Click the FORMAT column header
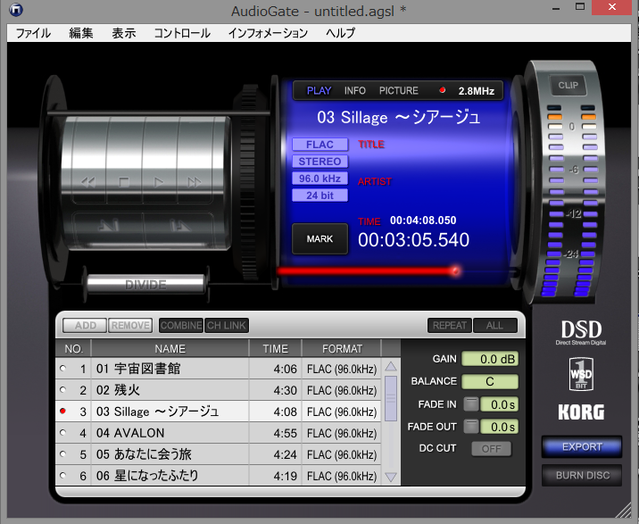Image resolution: width=639 pixels, height=524 pixels. coord(342,349)
